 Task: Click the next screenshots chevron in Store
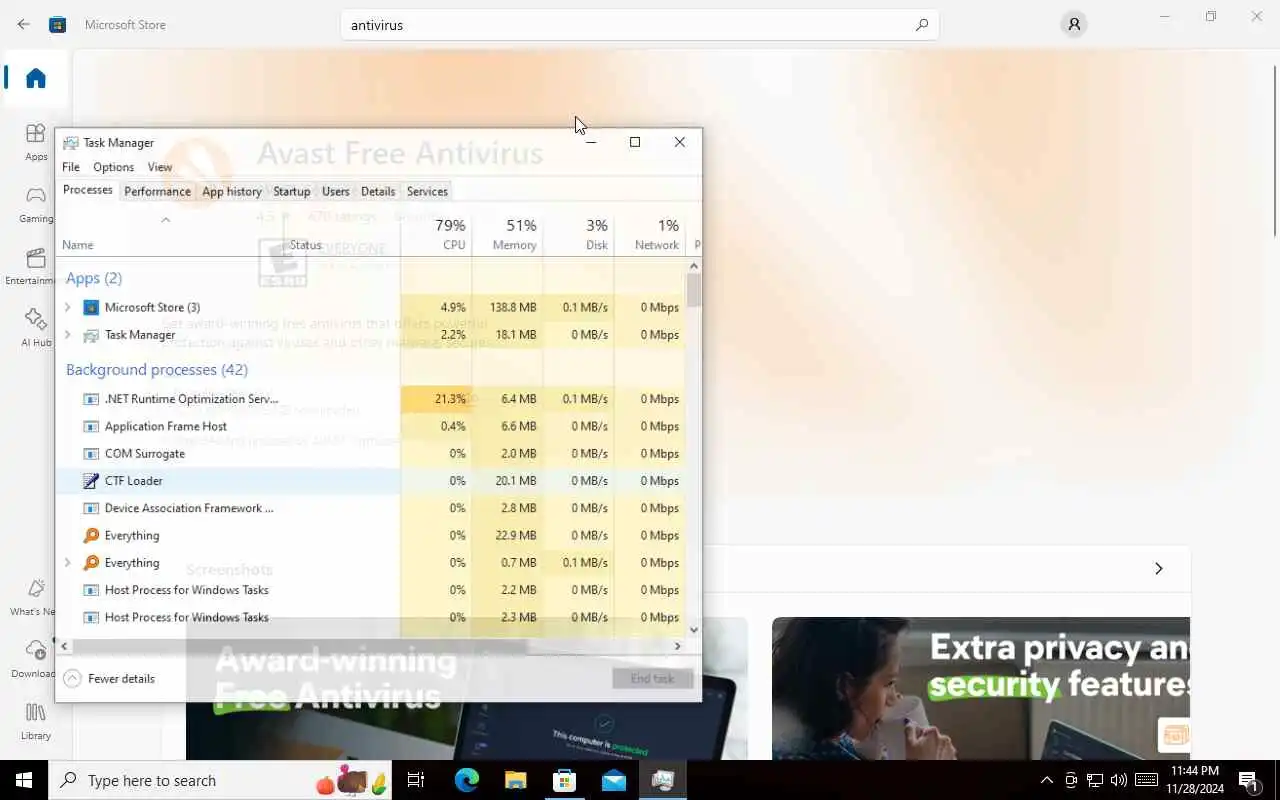coord(1159,569)
